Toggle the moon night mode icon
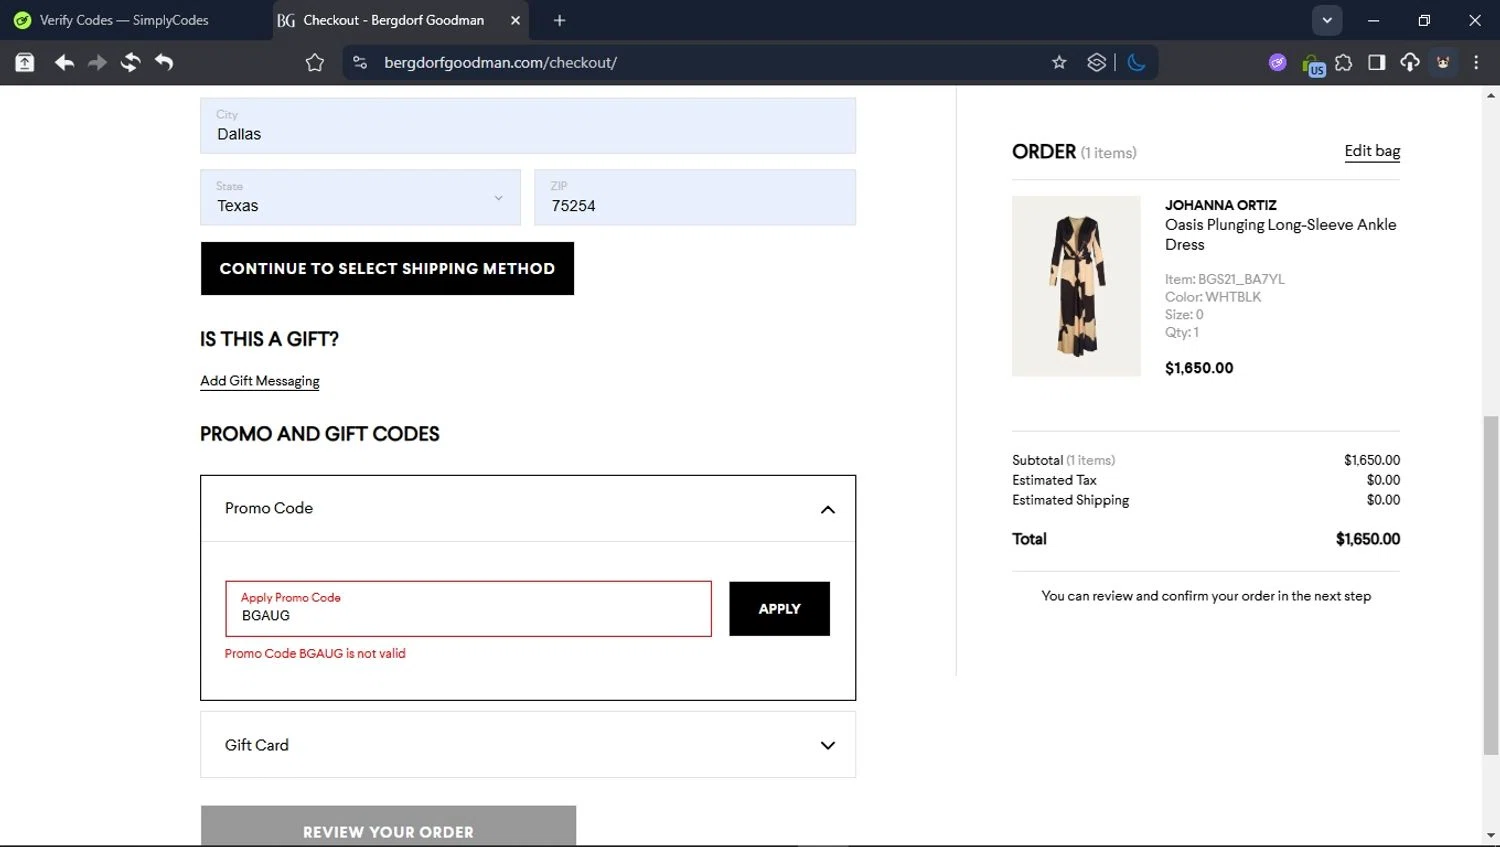Viewport: 1500px width, 847px height. pos(1136,62)
